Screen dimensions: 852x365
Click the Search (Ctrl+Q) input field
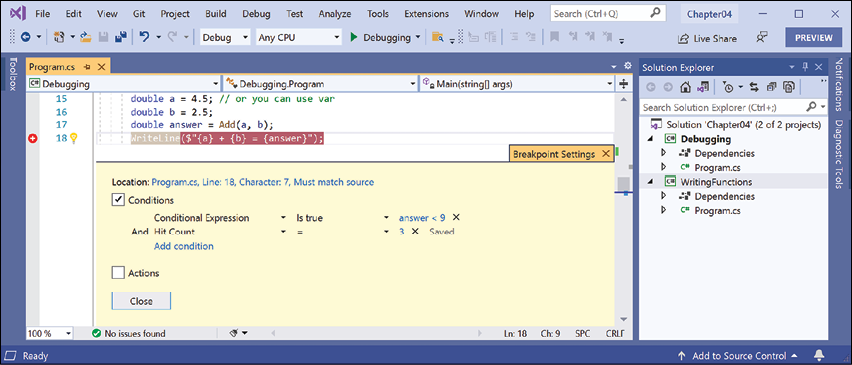tap(607, 14)
